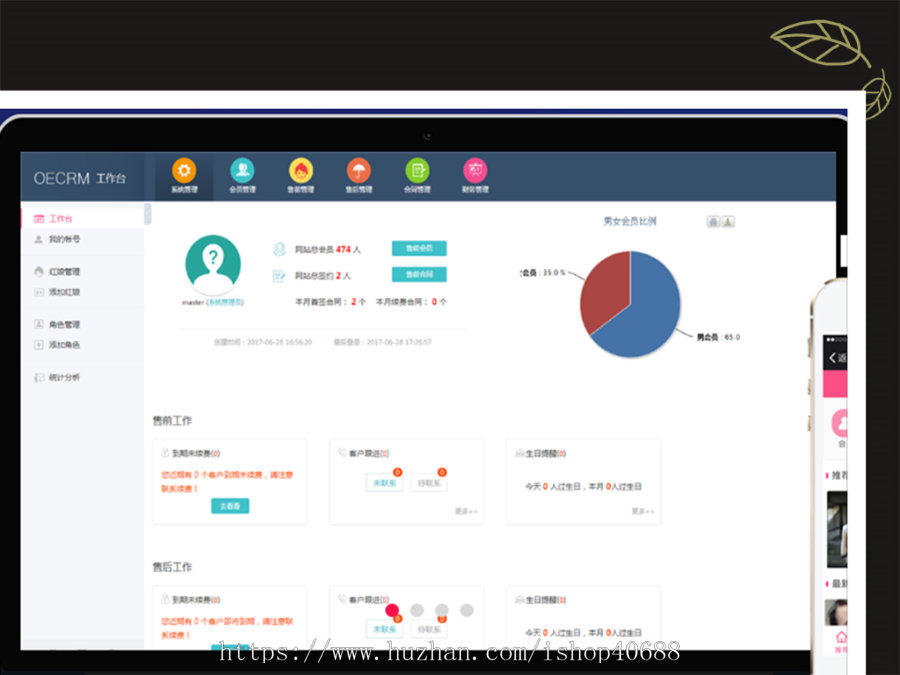Image resolution: width=900 pixels, height=675 pixels.
Task: Tap the back arrow on the phone screen
Action: tap(832, 358)
